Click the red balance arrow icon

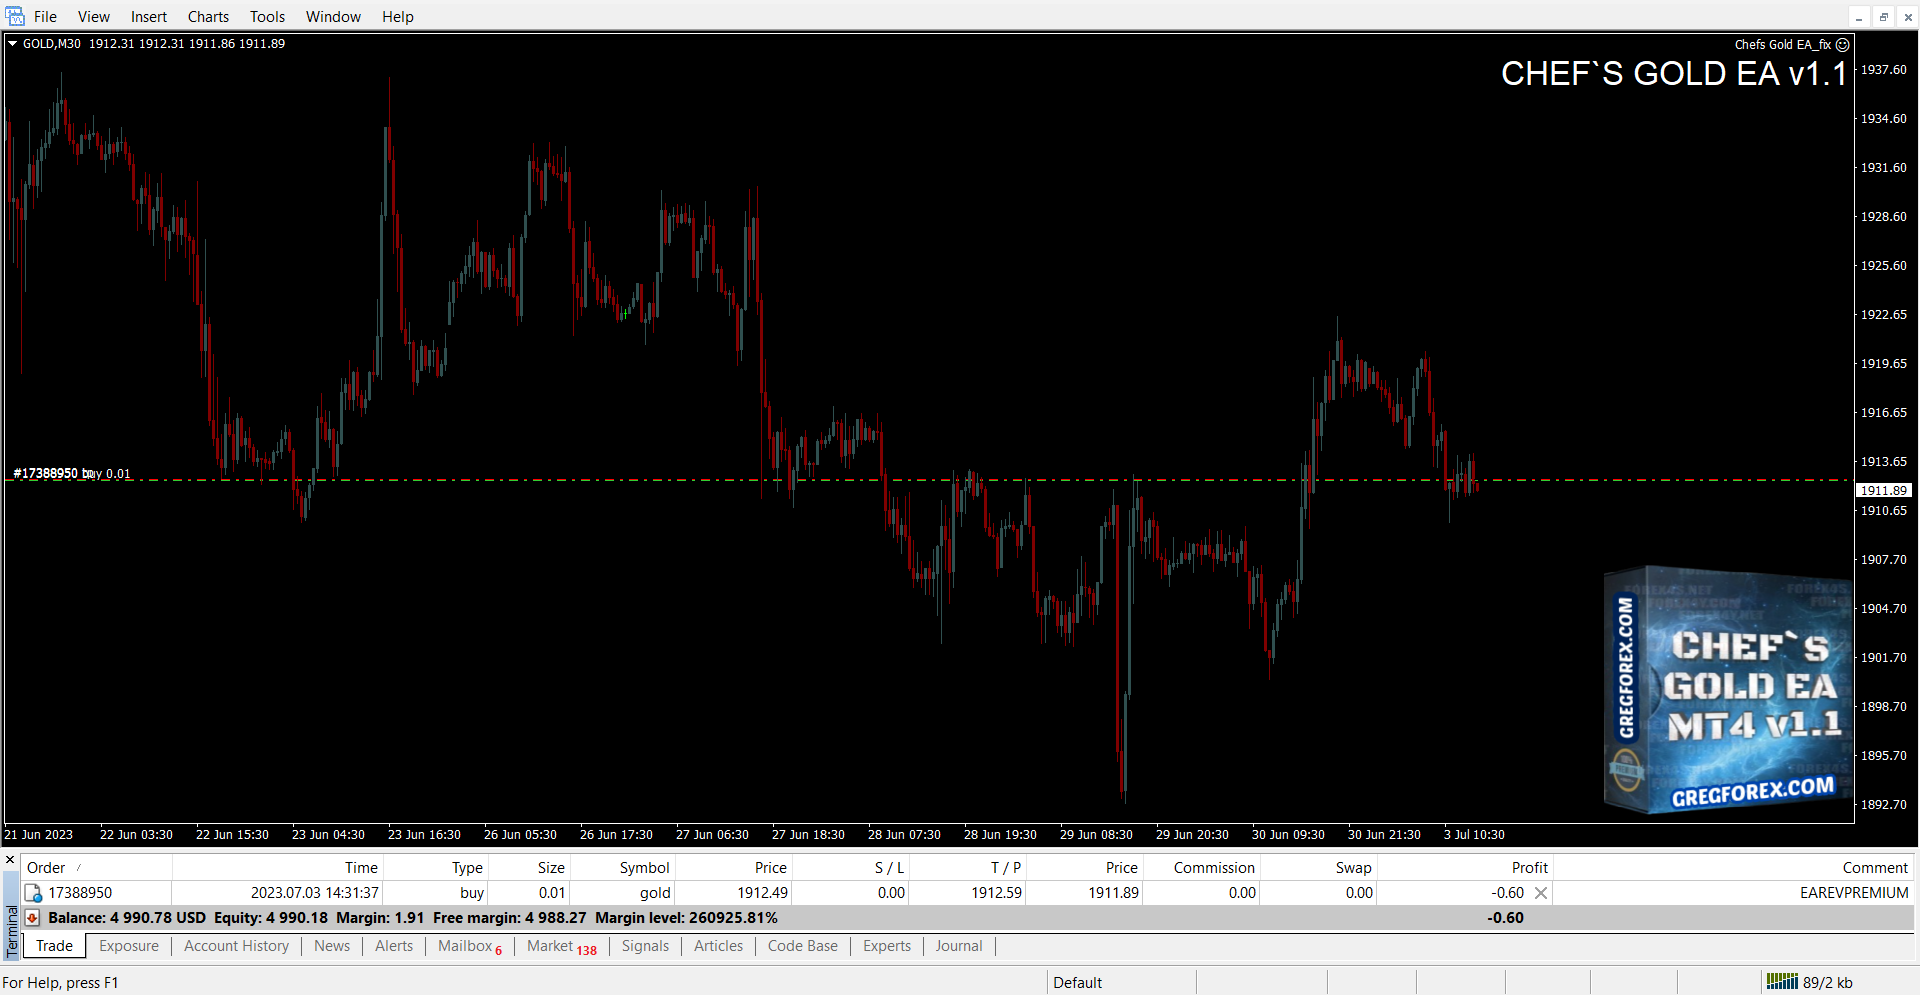pyautogui.click(x=32, y=918)
